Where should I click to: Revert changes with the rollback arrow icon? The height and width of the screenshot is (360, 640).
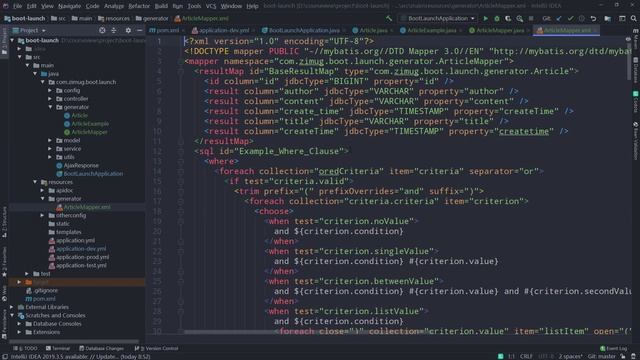point(593,18)
